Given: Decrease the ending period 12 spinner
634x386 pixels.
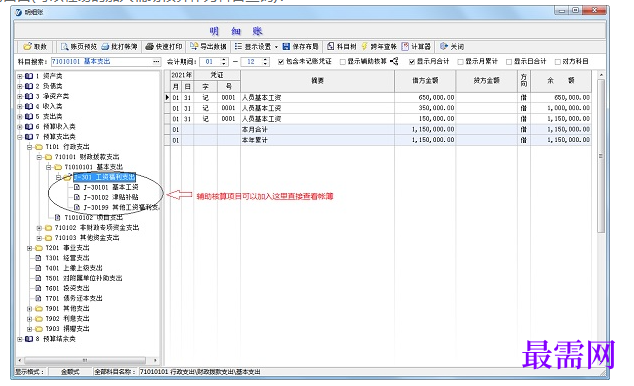Looking at the screenshot, I should pos(265,64).
